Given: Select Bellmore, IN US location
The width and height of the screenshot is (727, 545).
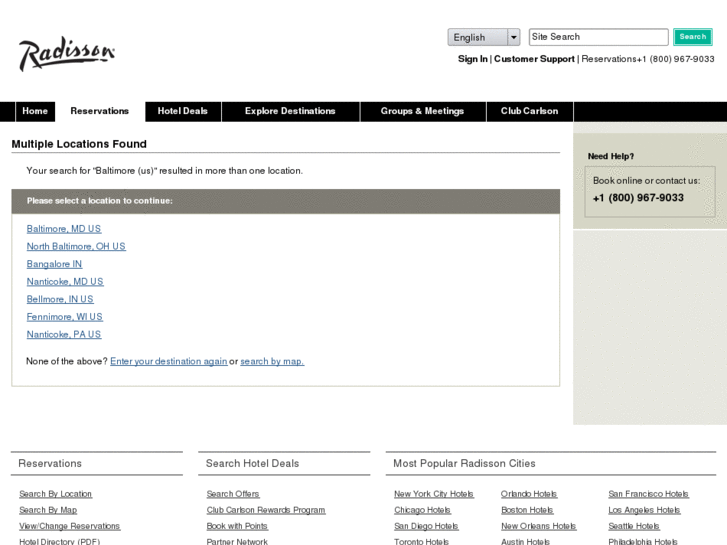Looking at the screenshot, I should (60, 299).
